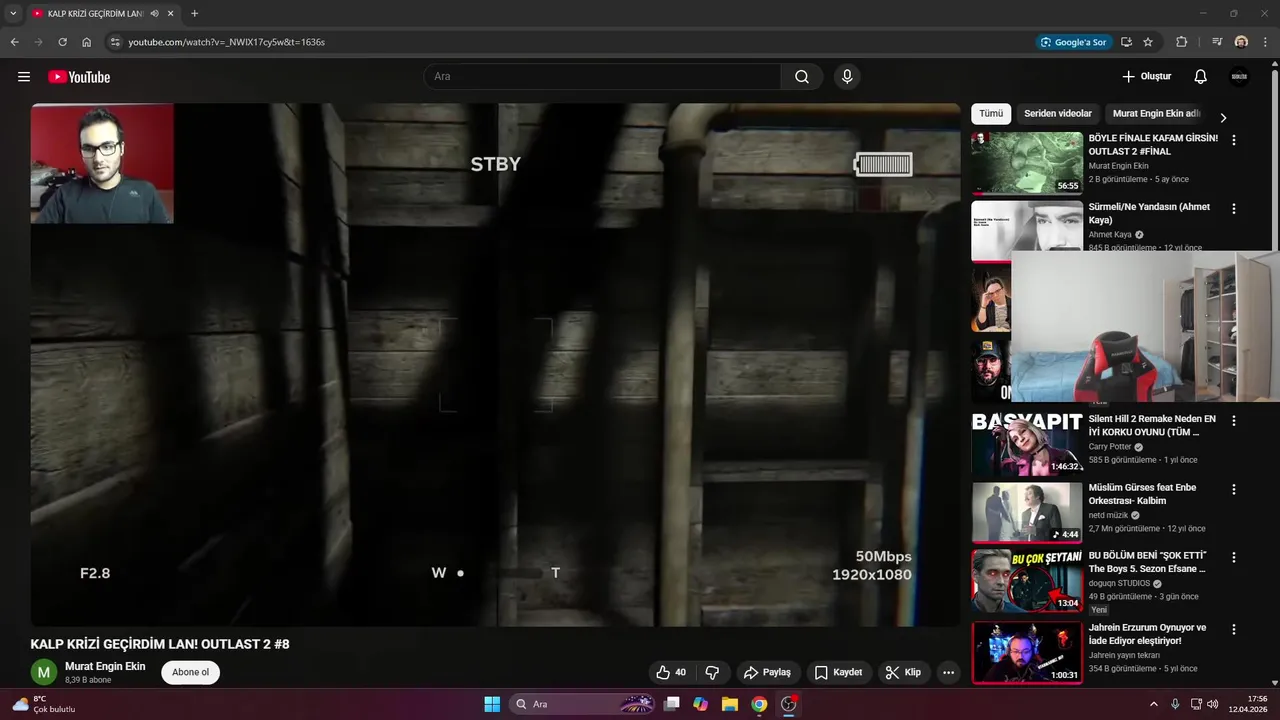The width and height of the screenshot is (1280, 720).
Task: Open File Explorer from taskbar
Action: [x=730, y=704]
